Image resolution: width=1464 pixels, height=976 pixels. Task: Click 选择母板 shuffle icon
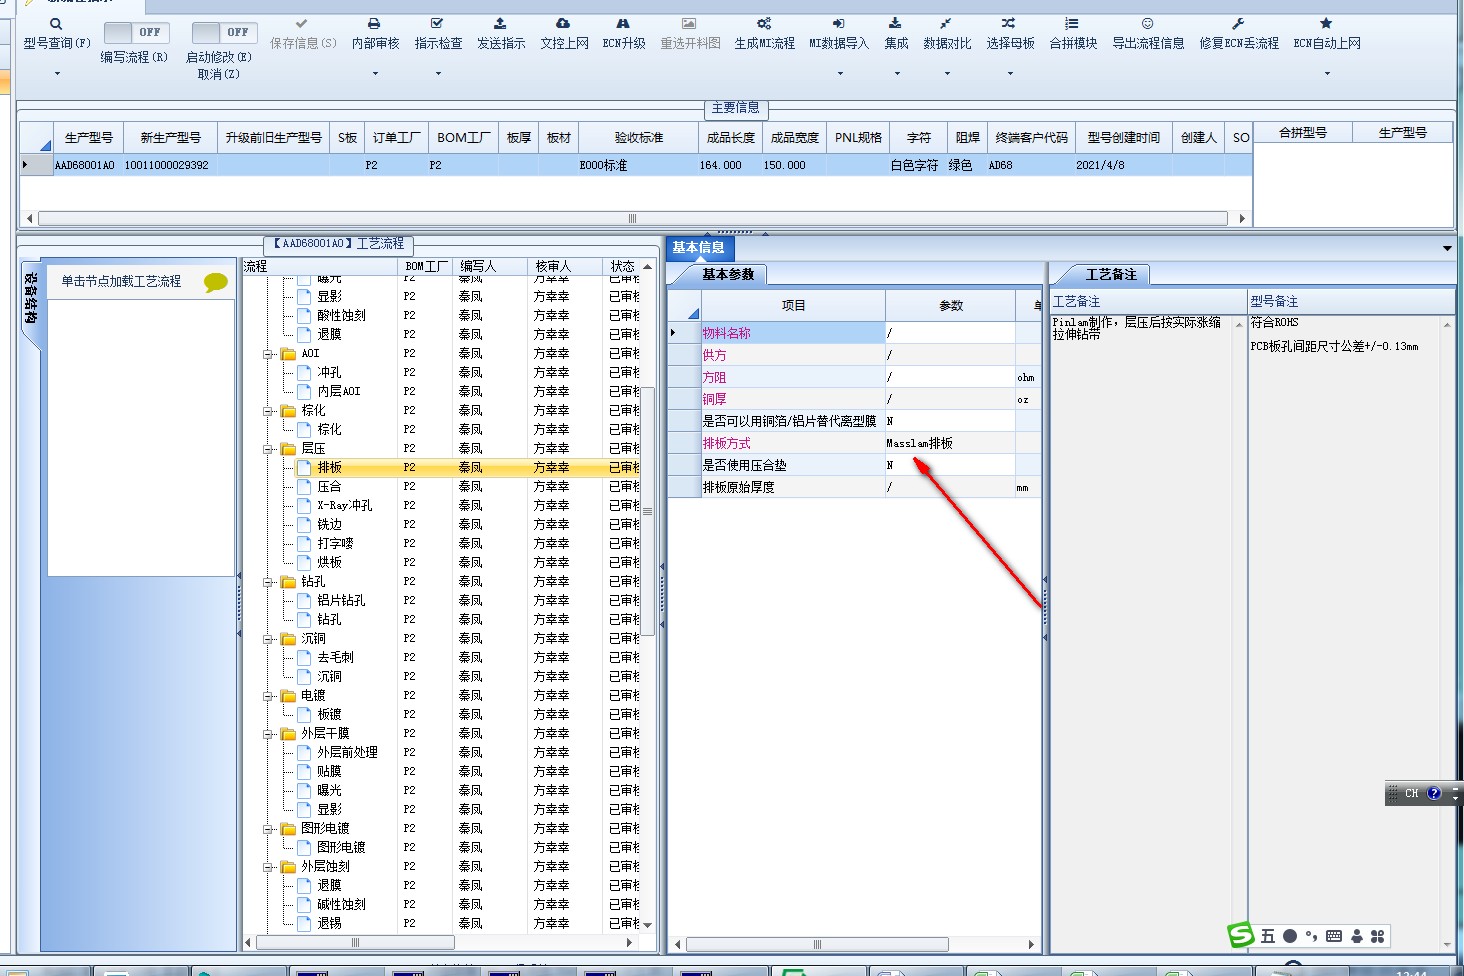(1008, 23)
